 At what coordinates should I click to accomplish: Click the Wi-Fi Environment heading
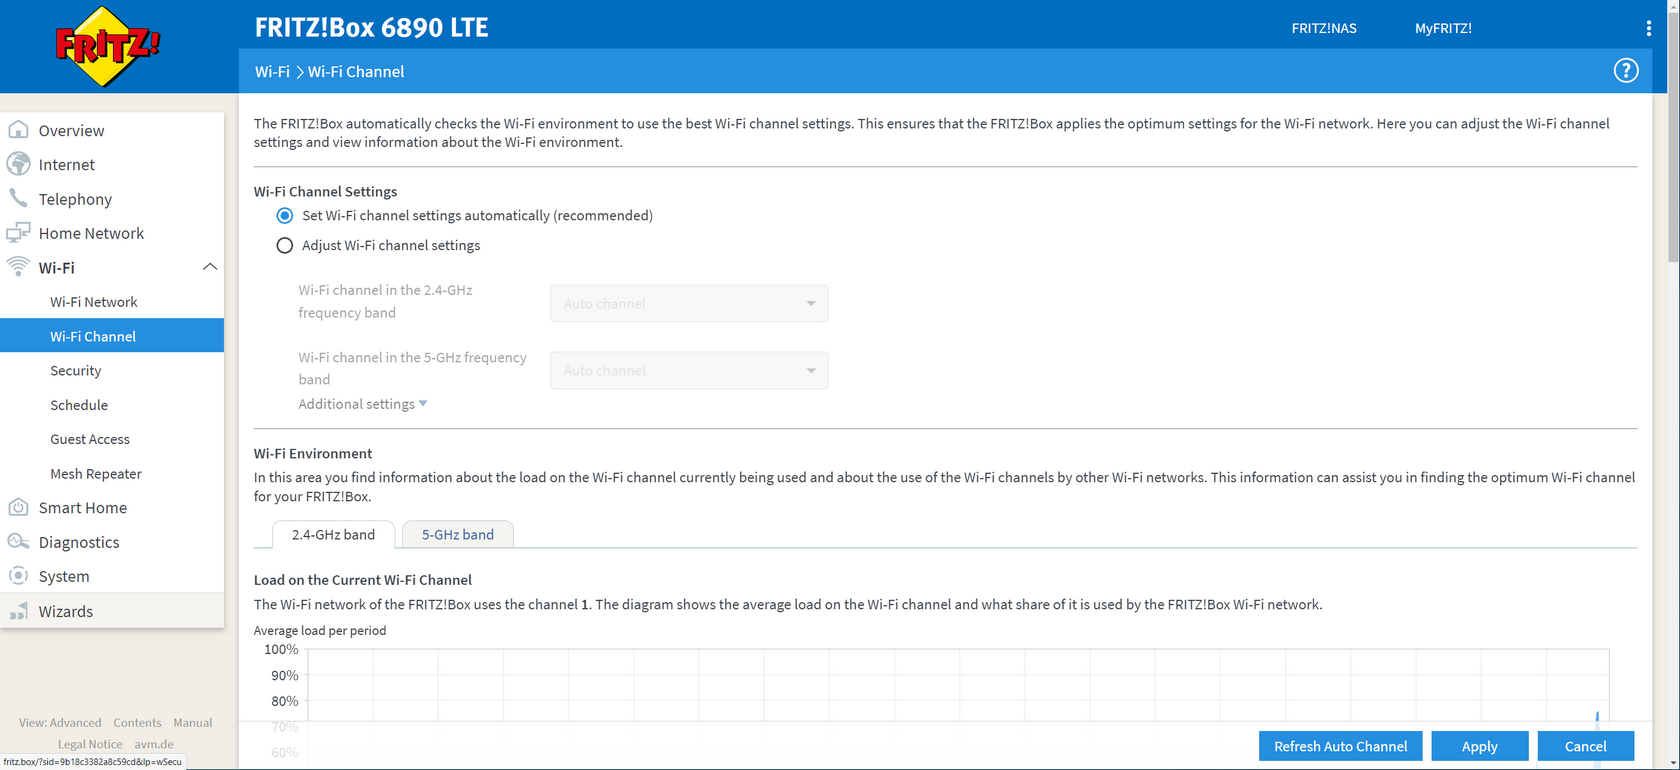click(313, 453)
